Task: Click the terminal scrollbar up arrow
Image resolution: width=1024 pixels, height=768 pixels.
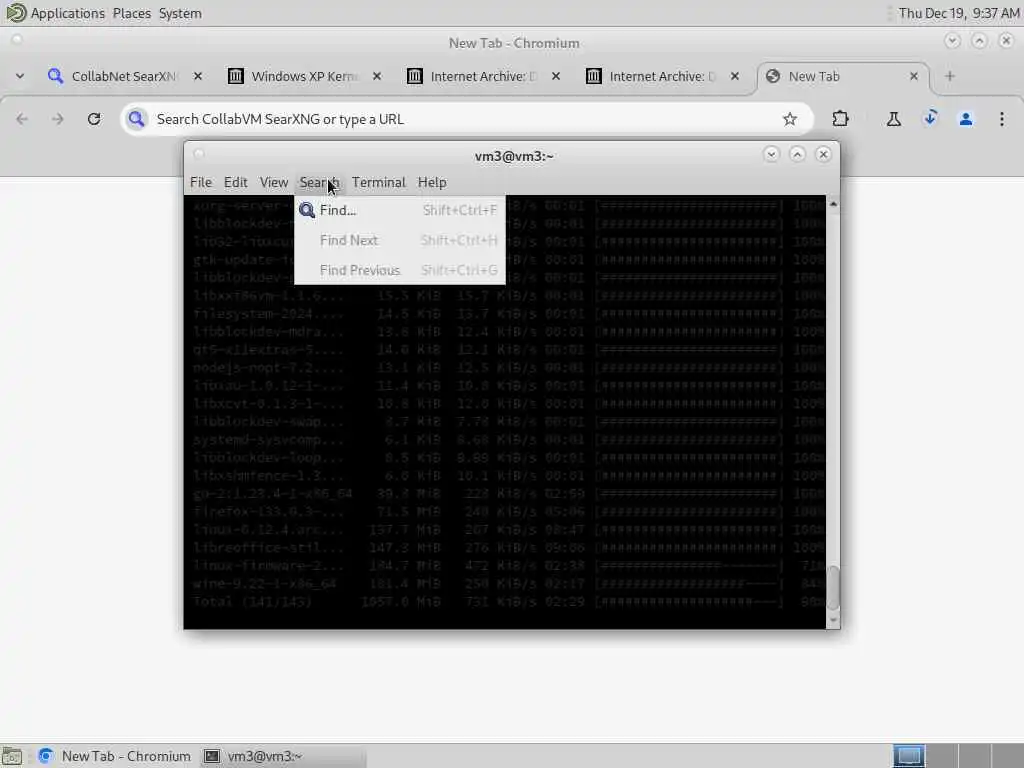Action: [x=833, y=204]
